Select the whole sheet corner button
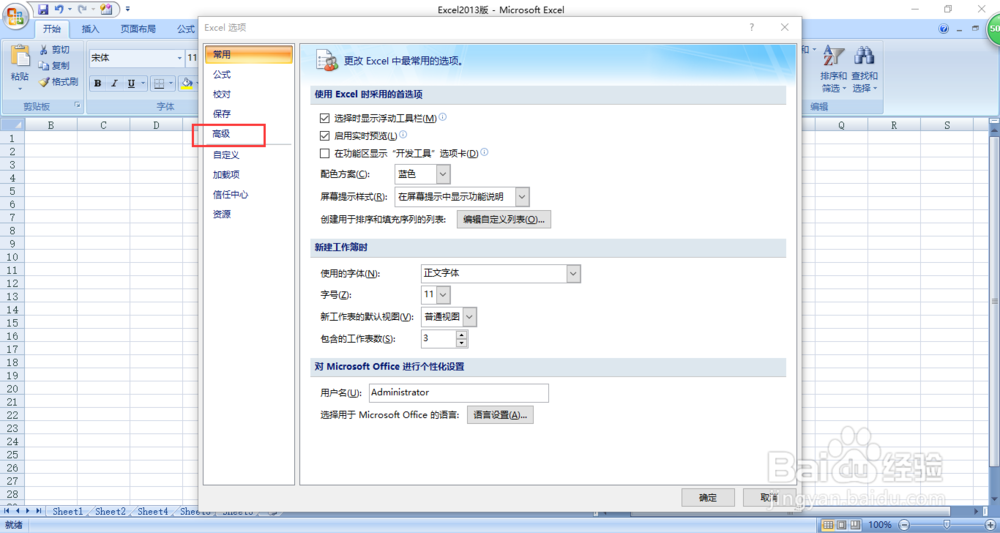 [x=12, y=125]
